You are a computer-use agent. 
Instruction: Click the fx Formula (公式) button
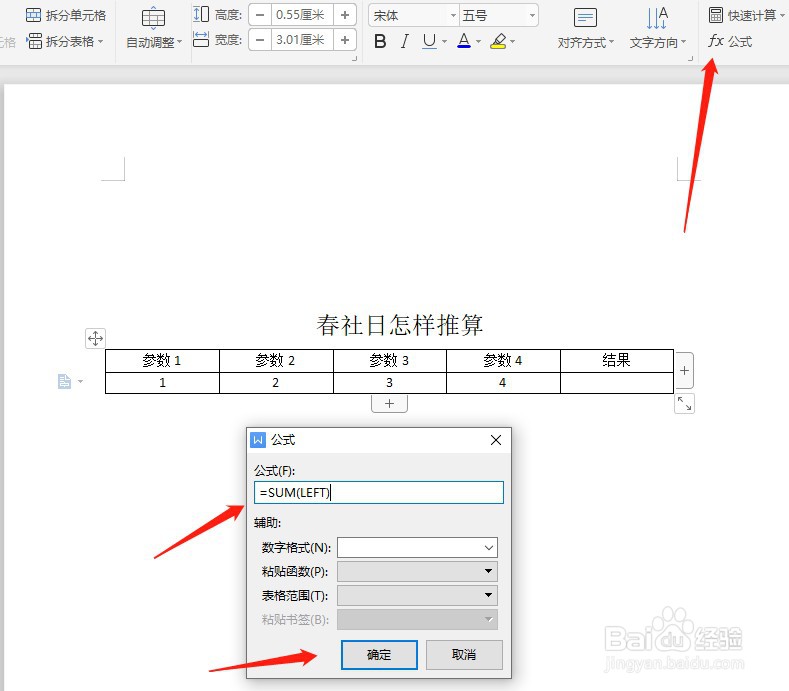tap(730, 41)
